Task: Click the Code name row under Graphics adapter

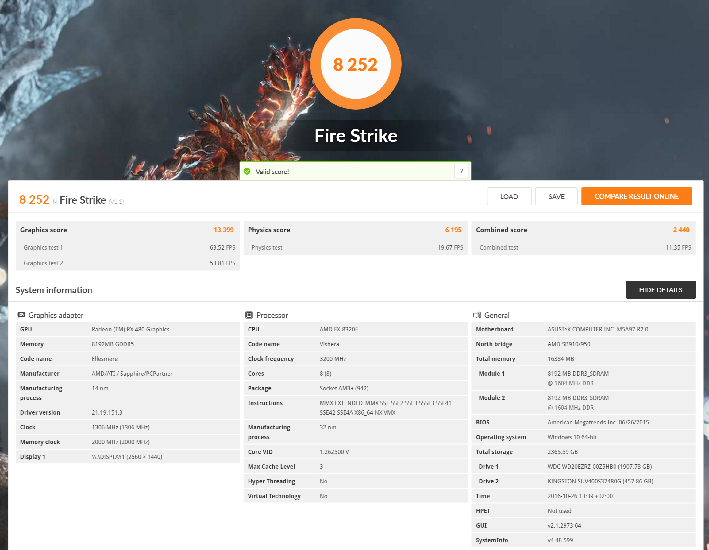Action: 128,359
